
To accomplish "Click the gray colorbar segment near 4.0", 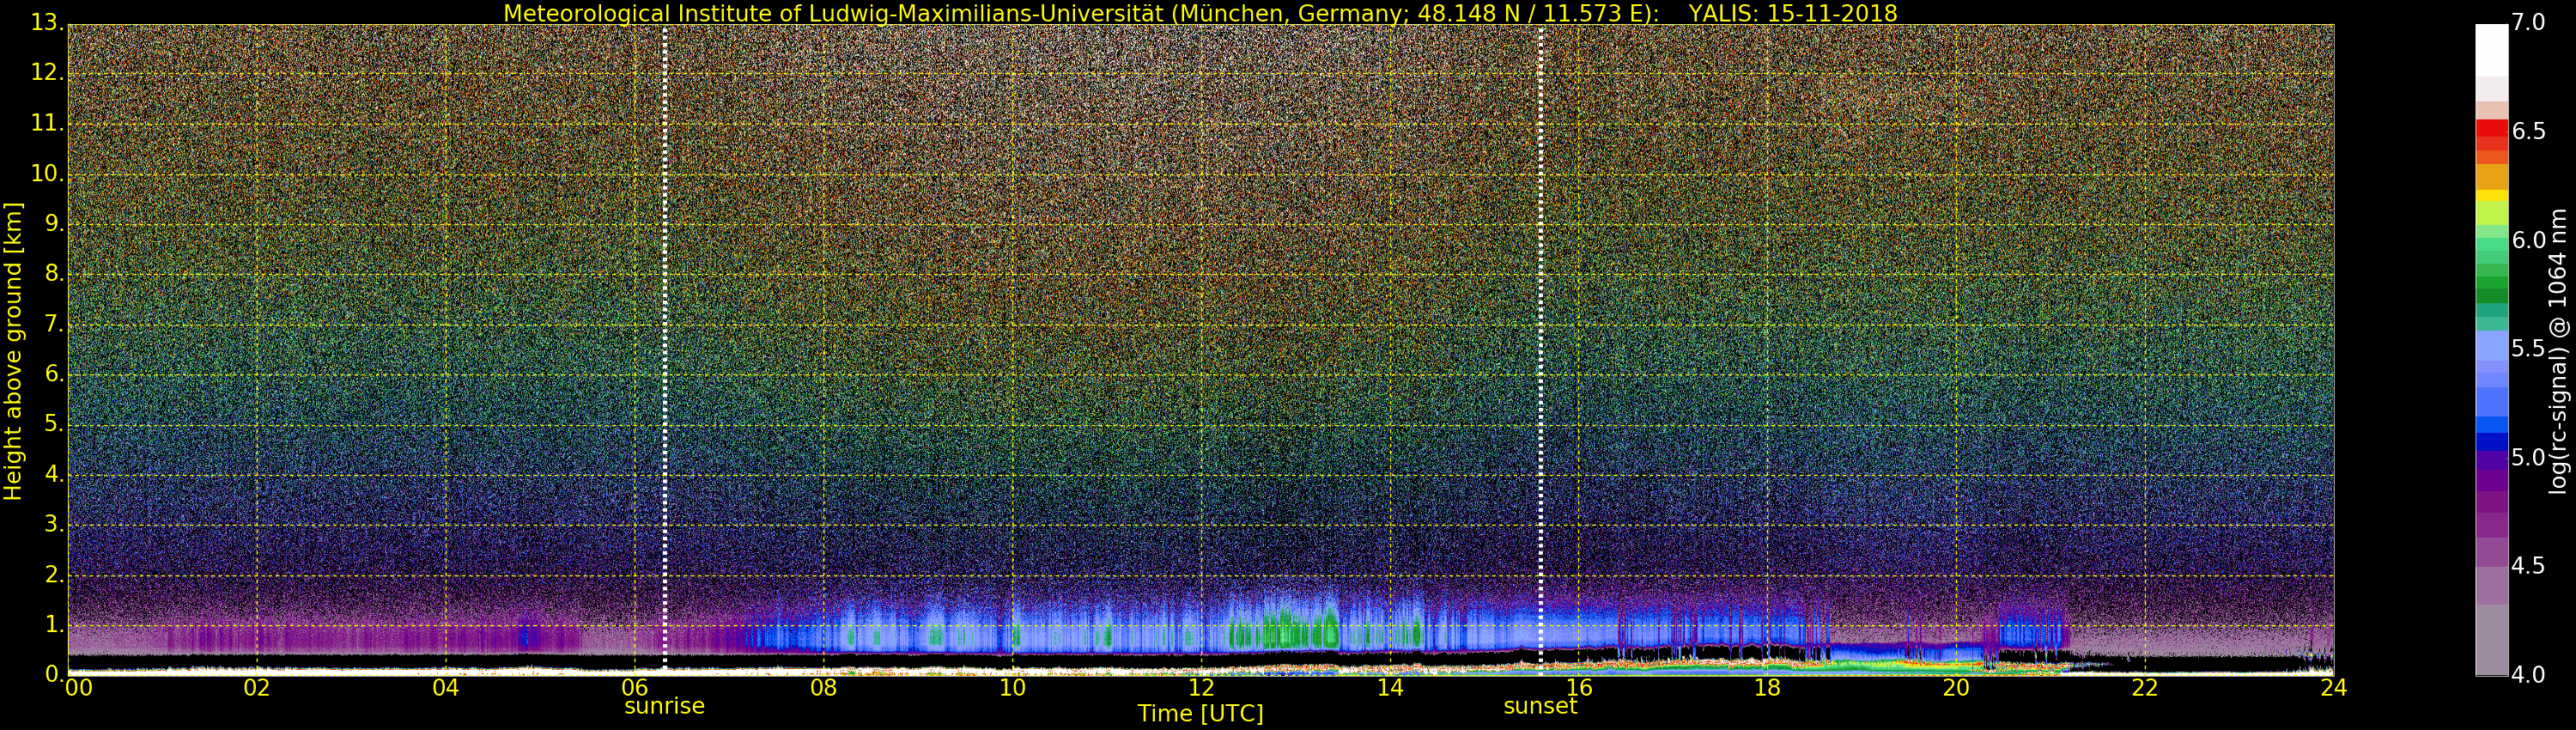I will 2491,640.
